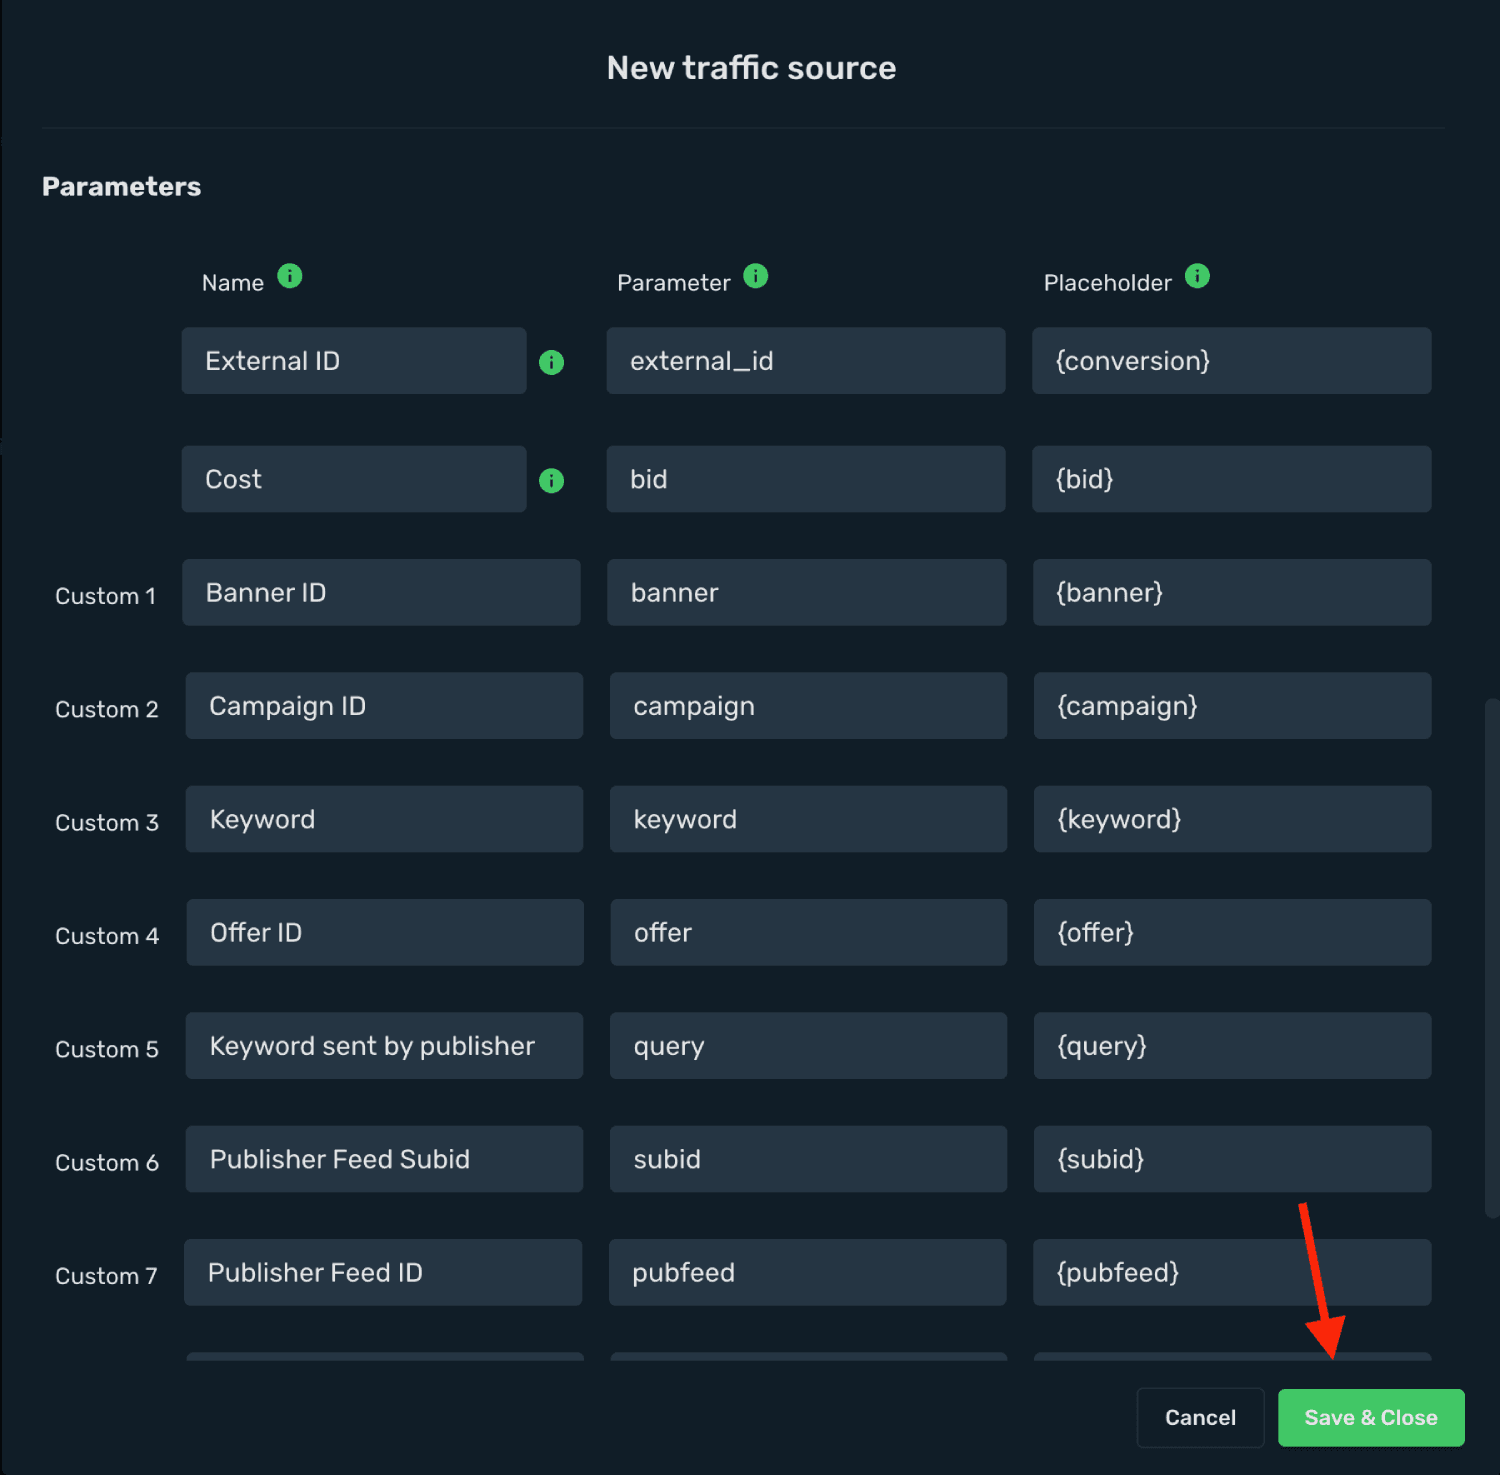
Task: Edit the bid parameter field
Action: (806, 479)
